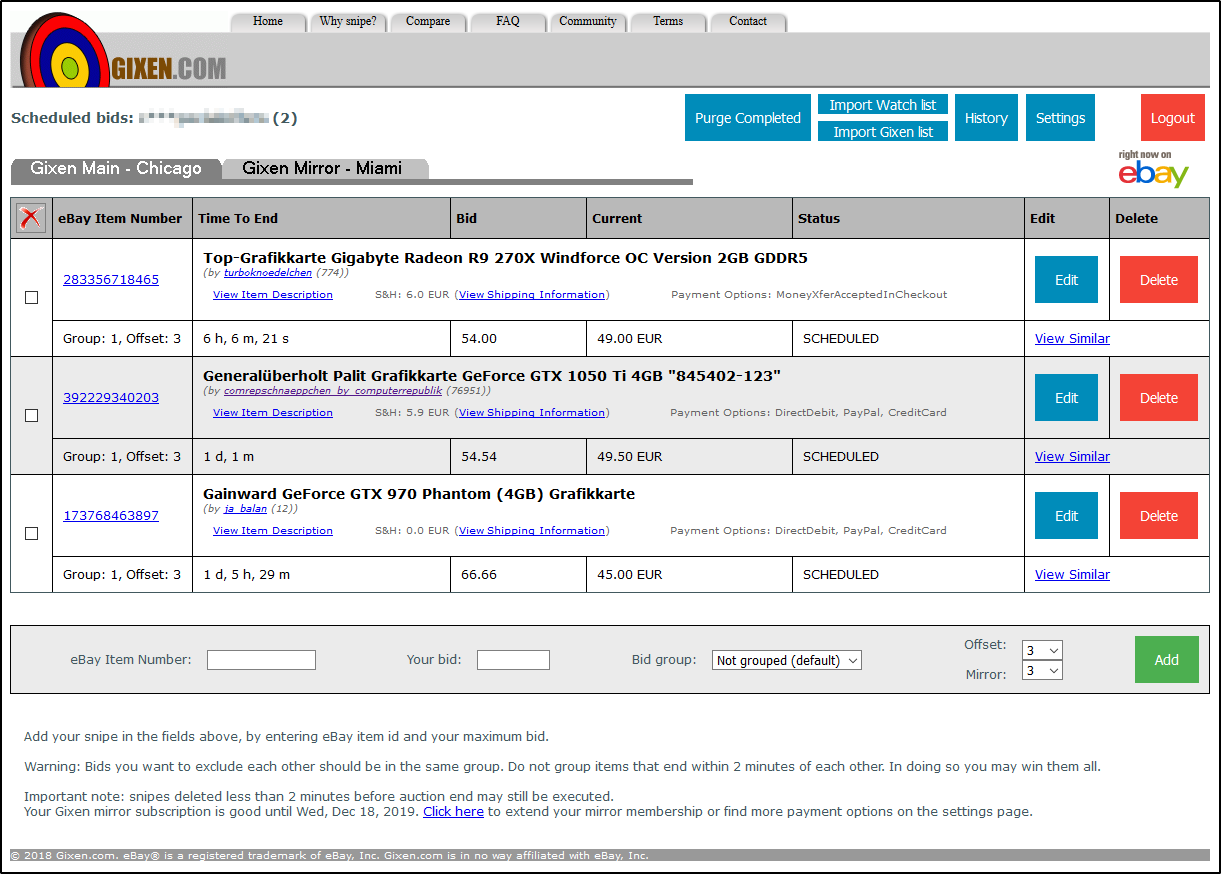
Task: Select the checkbox for the GTX 1050 Ti item
Action: click(x=31, y=415)
